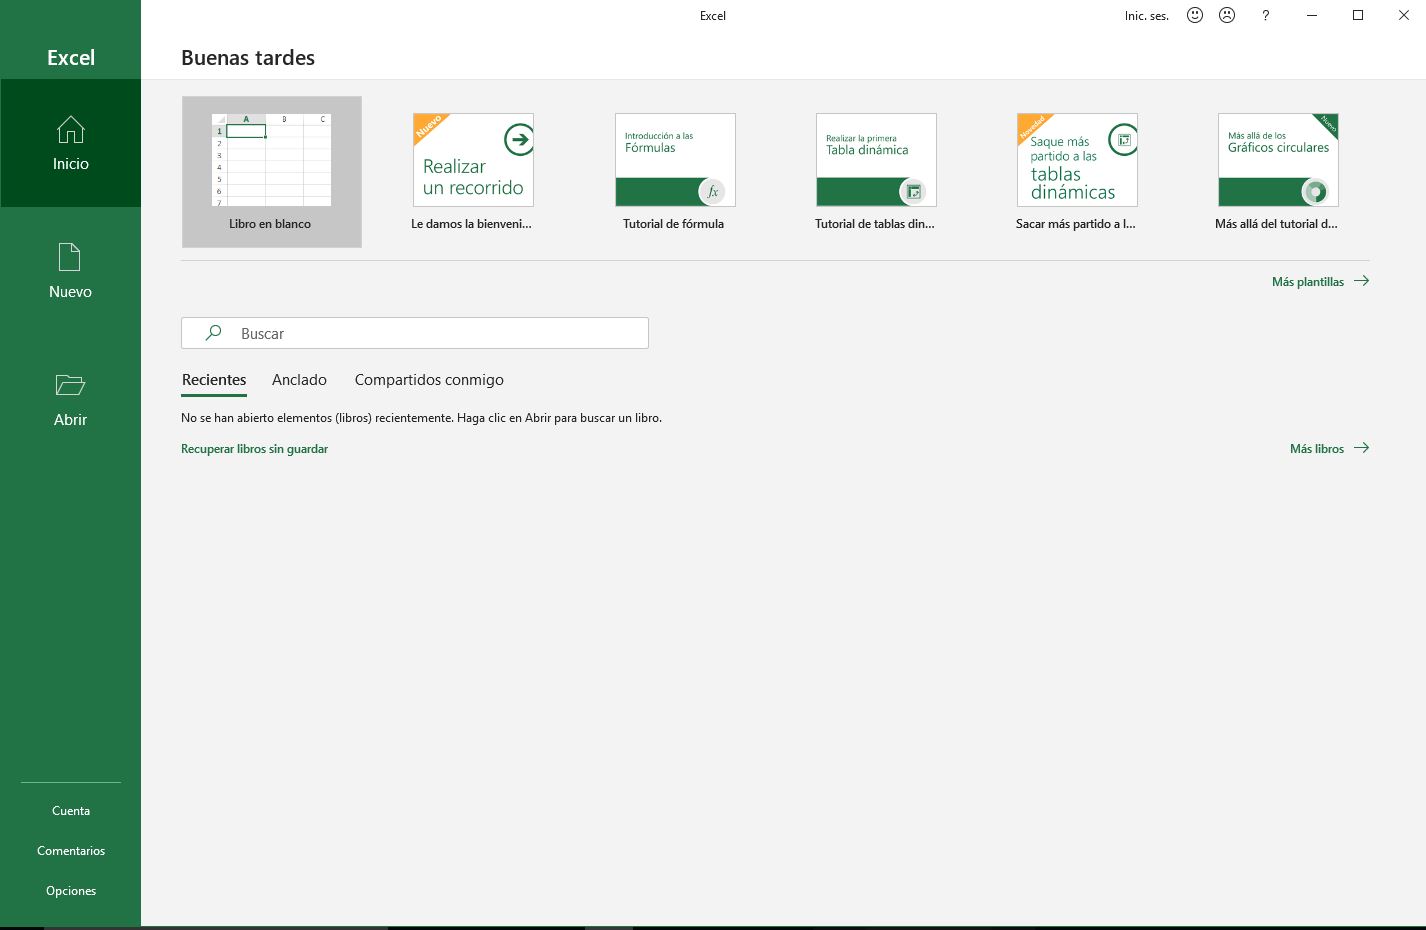This screenshot has height=930, width=1426.
Task: Open Recuperar libros sin guardar
Action: (254, 448)
